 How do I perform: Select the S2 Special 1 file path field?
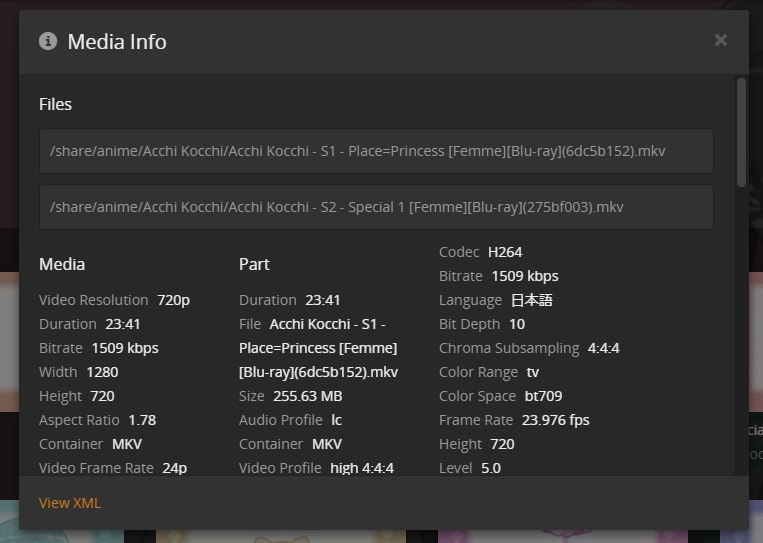376,207
